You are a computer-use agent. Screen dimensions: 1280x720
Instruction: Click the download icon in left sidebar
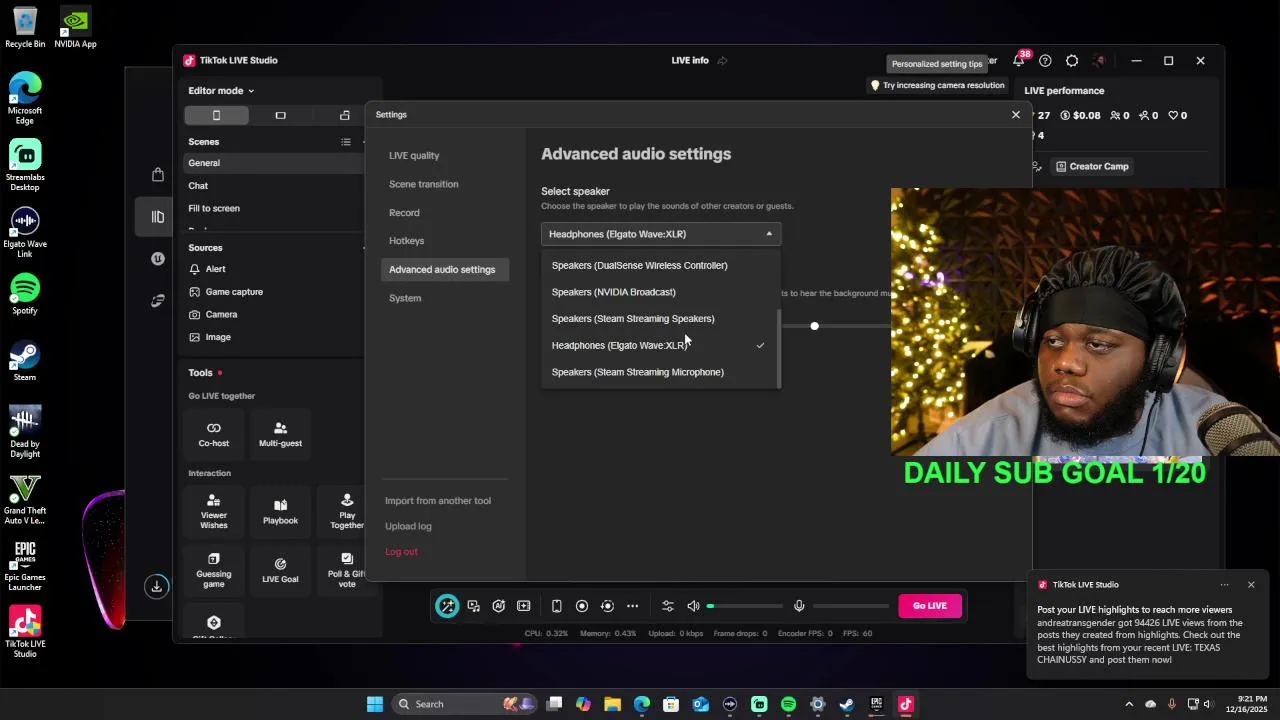point(156,586)
